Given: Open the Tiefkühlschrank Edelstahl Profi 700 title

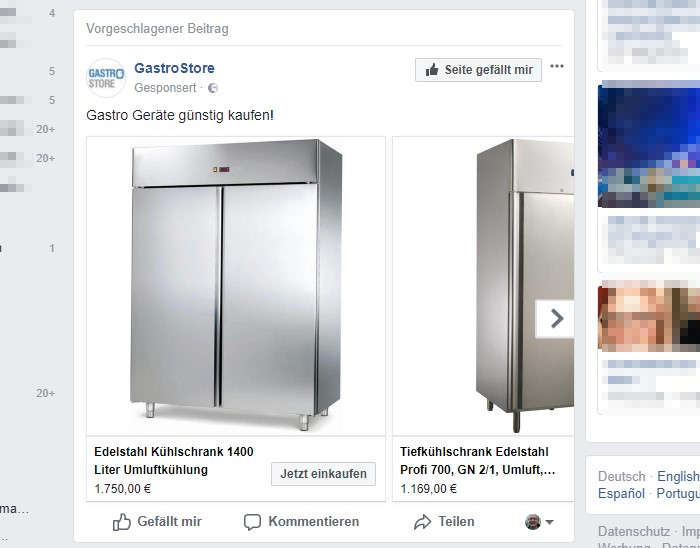Looking at the screenshot, I should coord(478,461).
